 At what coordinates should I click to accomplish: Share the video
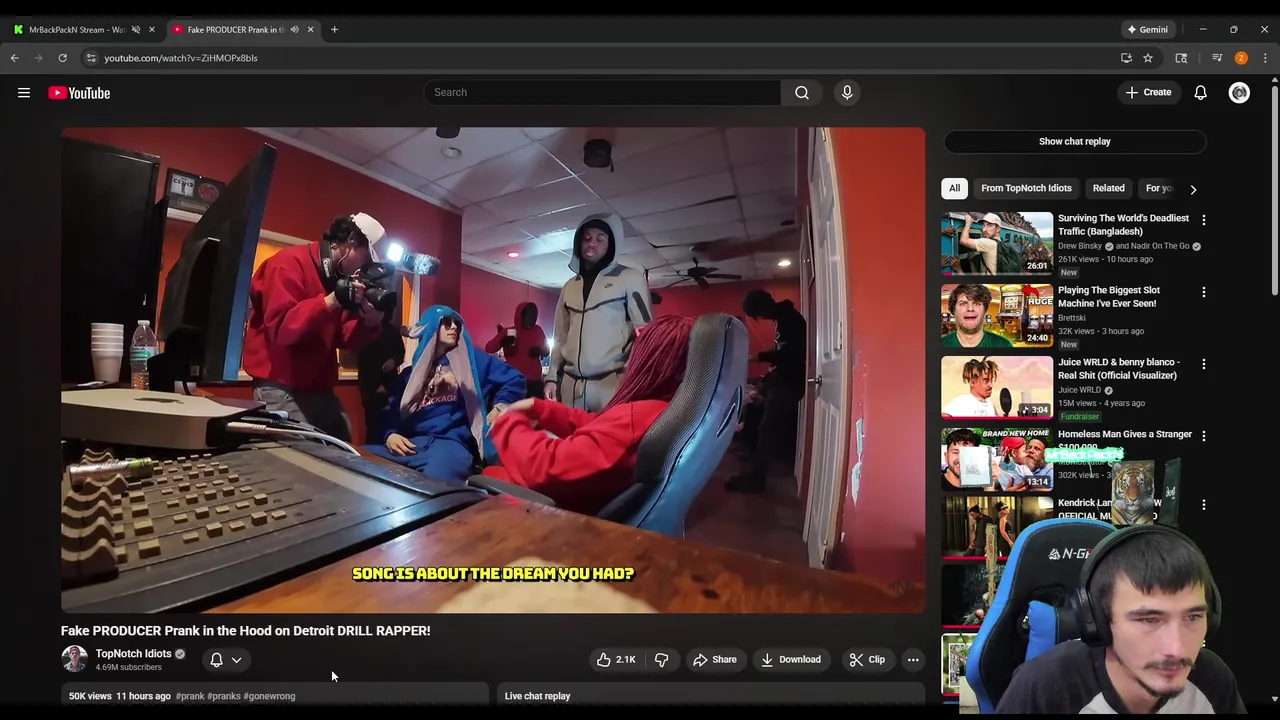coord(715,660)
